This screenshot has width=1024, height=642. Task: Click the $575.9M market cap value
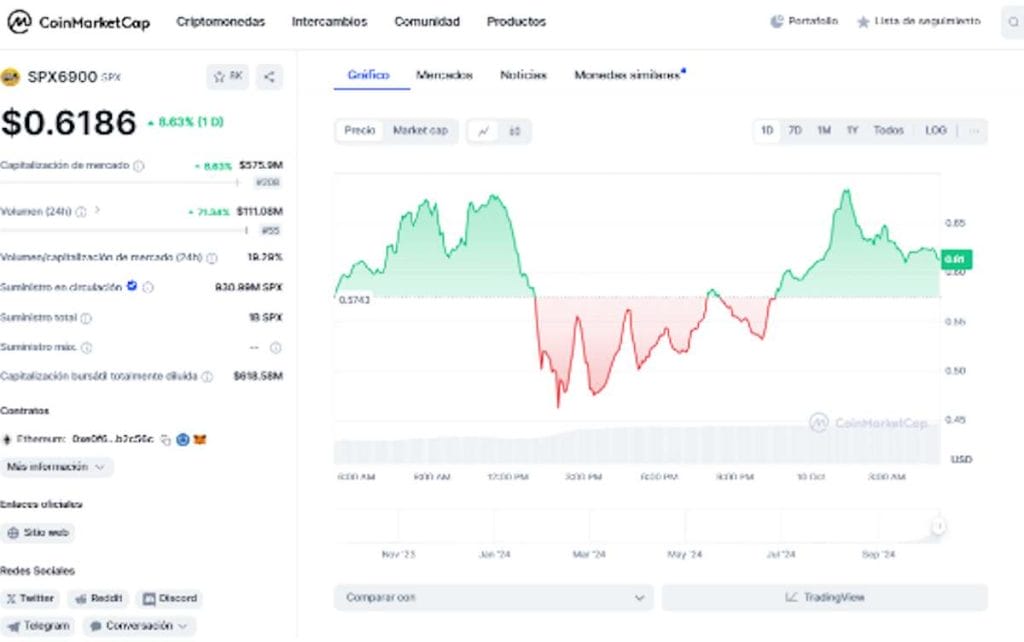pyautogui.click(x=261, y=165)
